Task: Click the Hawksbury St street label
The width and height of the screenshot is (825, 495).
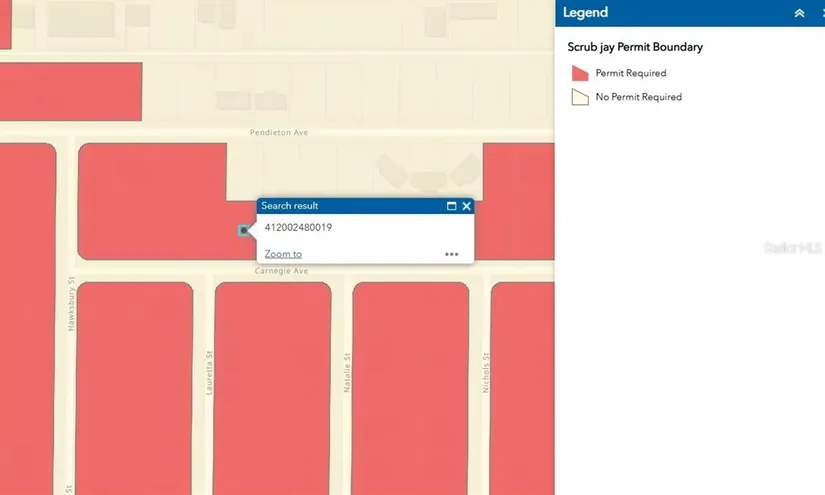Action: coord(72,304)
